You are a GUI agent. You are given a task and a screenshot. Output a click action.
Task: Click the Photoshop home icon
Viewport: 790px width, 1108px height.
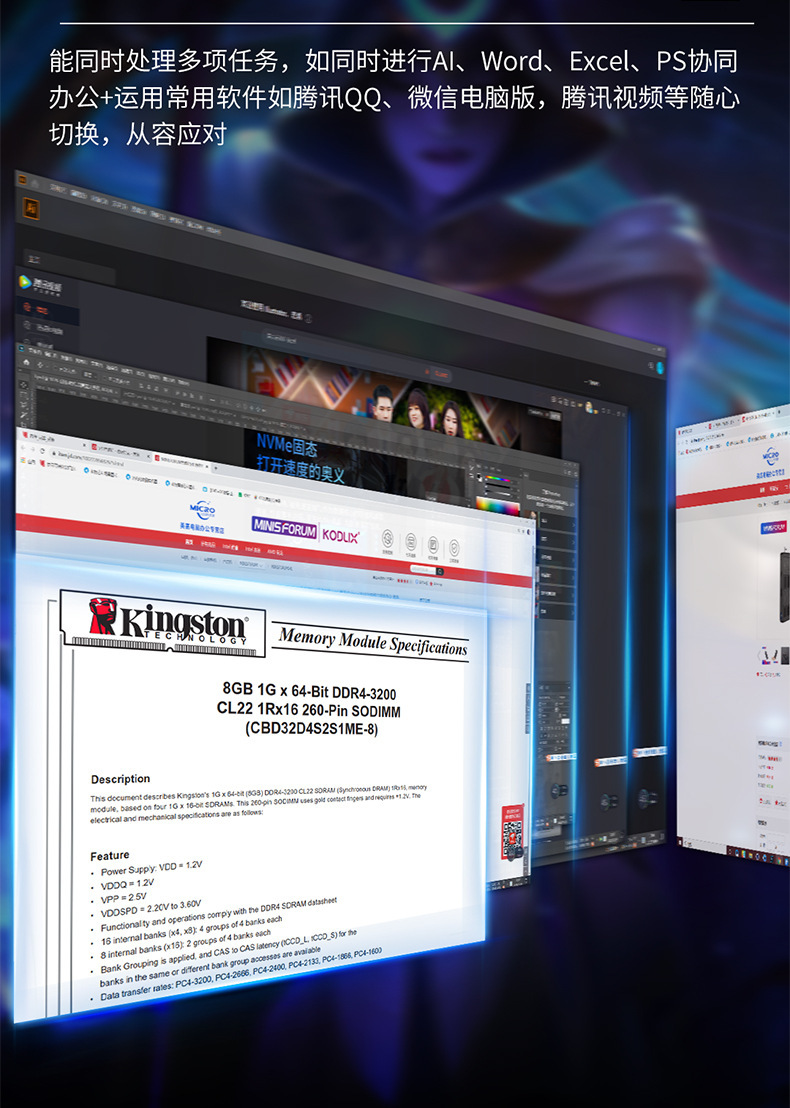pos(25,361)
